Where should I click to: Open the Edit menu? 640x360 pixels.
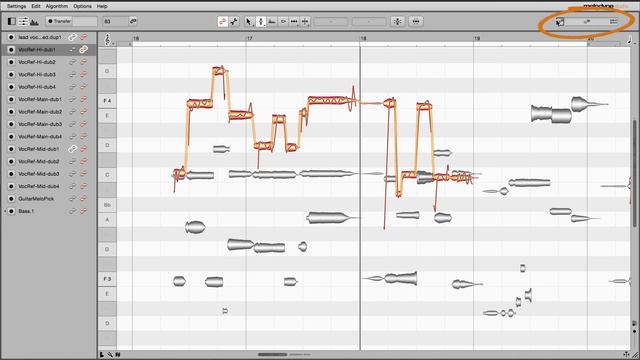click(x=36, y=6)
